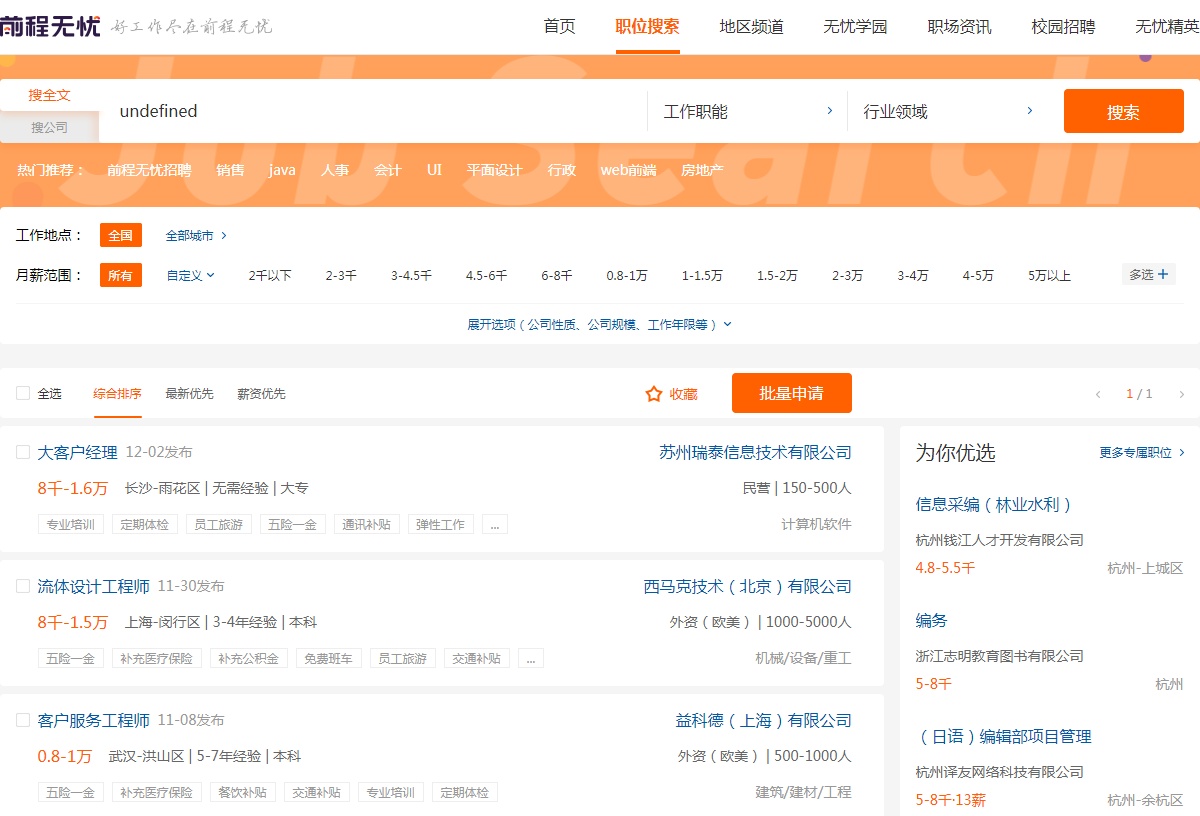Image resolution: width=1200 pixels, height=816 pixels.
Task: Filter salary by 5万以上
Action: click(x=1049, y=275)
